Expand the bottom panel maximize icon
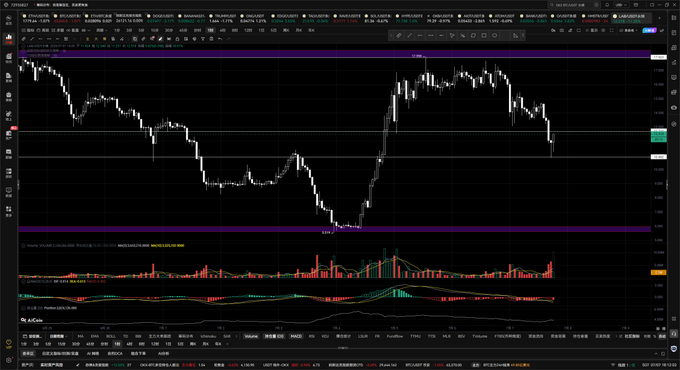 click(663, 354)
